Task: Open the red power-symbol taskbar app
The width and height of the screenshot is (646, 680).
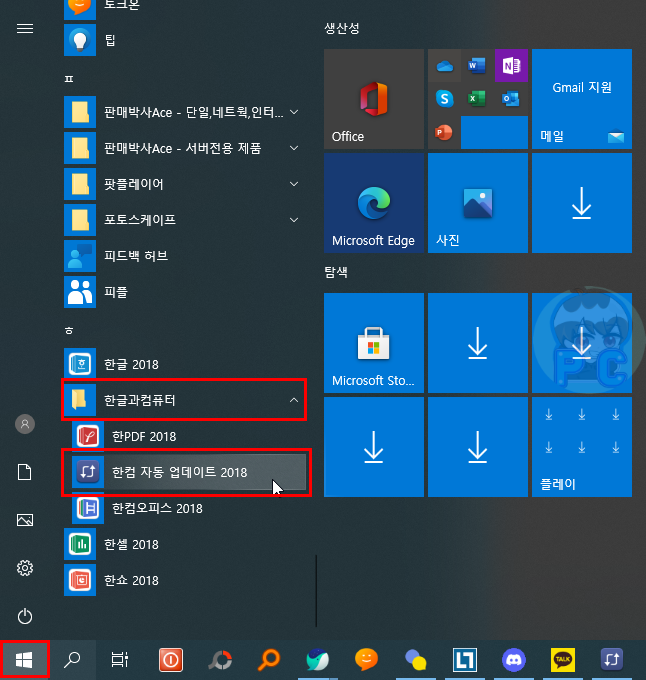Action: (170, 660)
